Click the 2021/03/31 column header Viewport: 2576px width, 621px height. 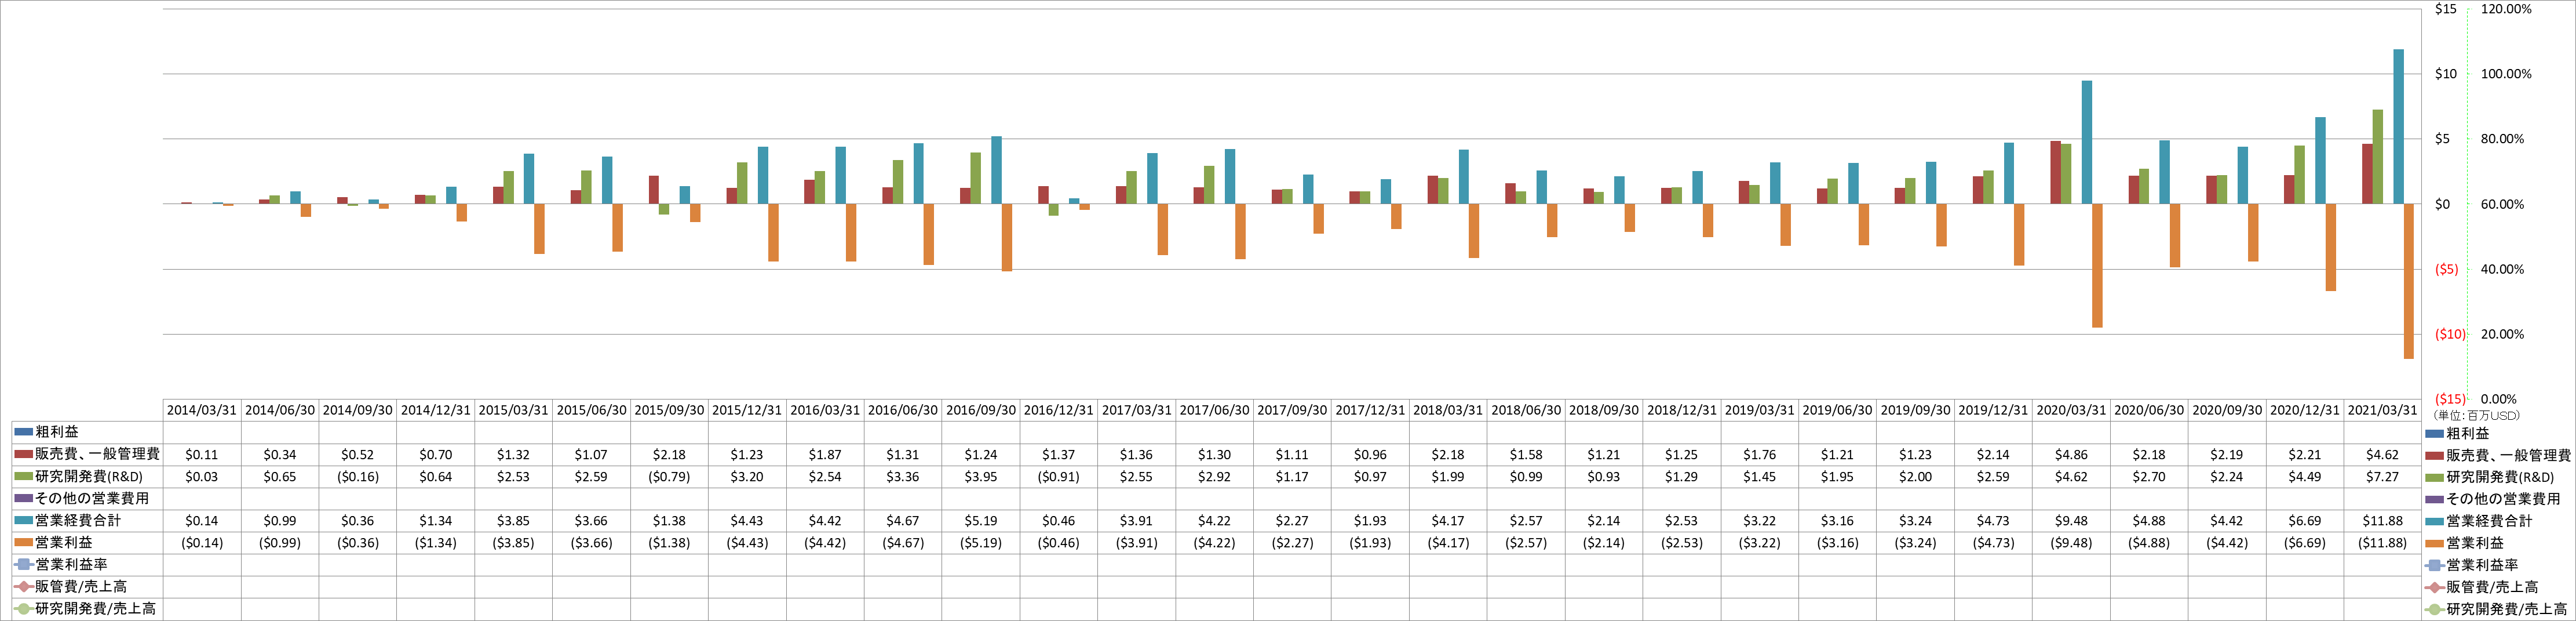[2382, 410]
